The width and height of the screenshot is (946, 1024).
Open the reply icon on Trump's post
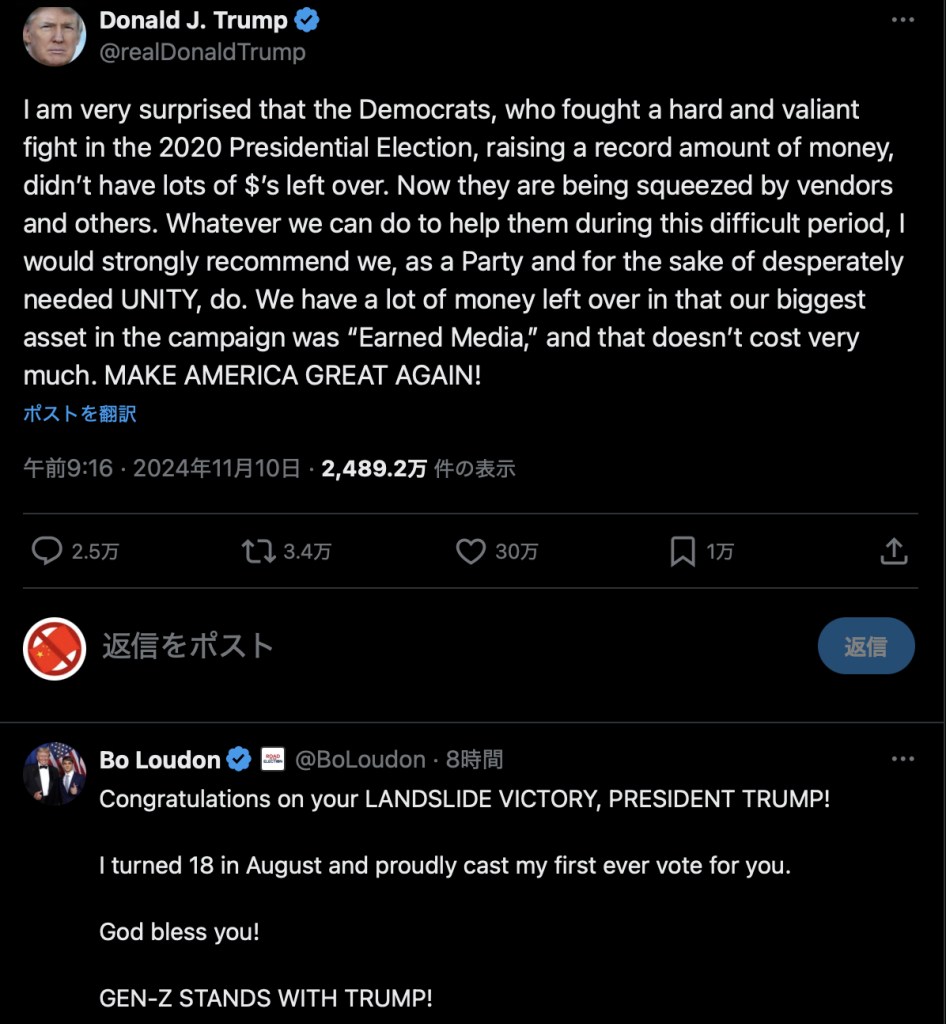[x=44, y=551]
